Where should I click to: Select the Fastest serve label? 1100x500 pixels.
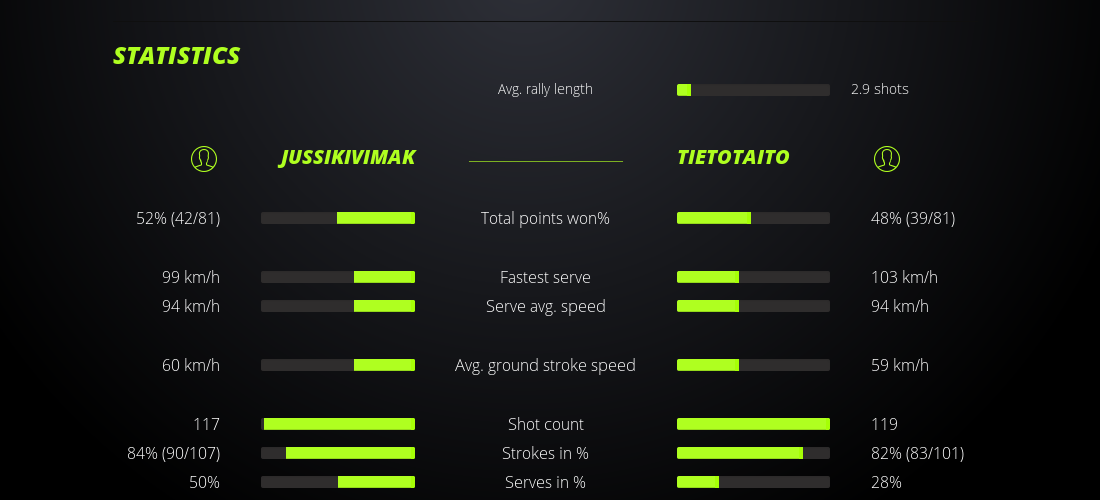click(545, 277)
